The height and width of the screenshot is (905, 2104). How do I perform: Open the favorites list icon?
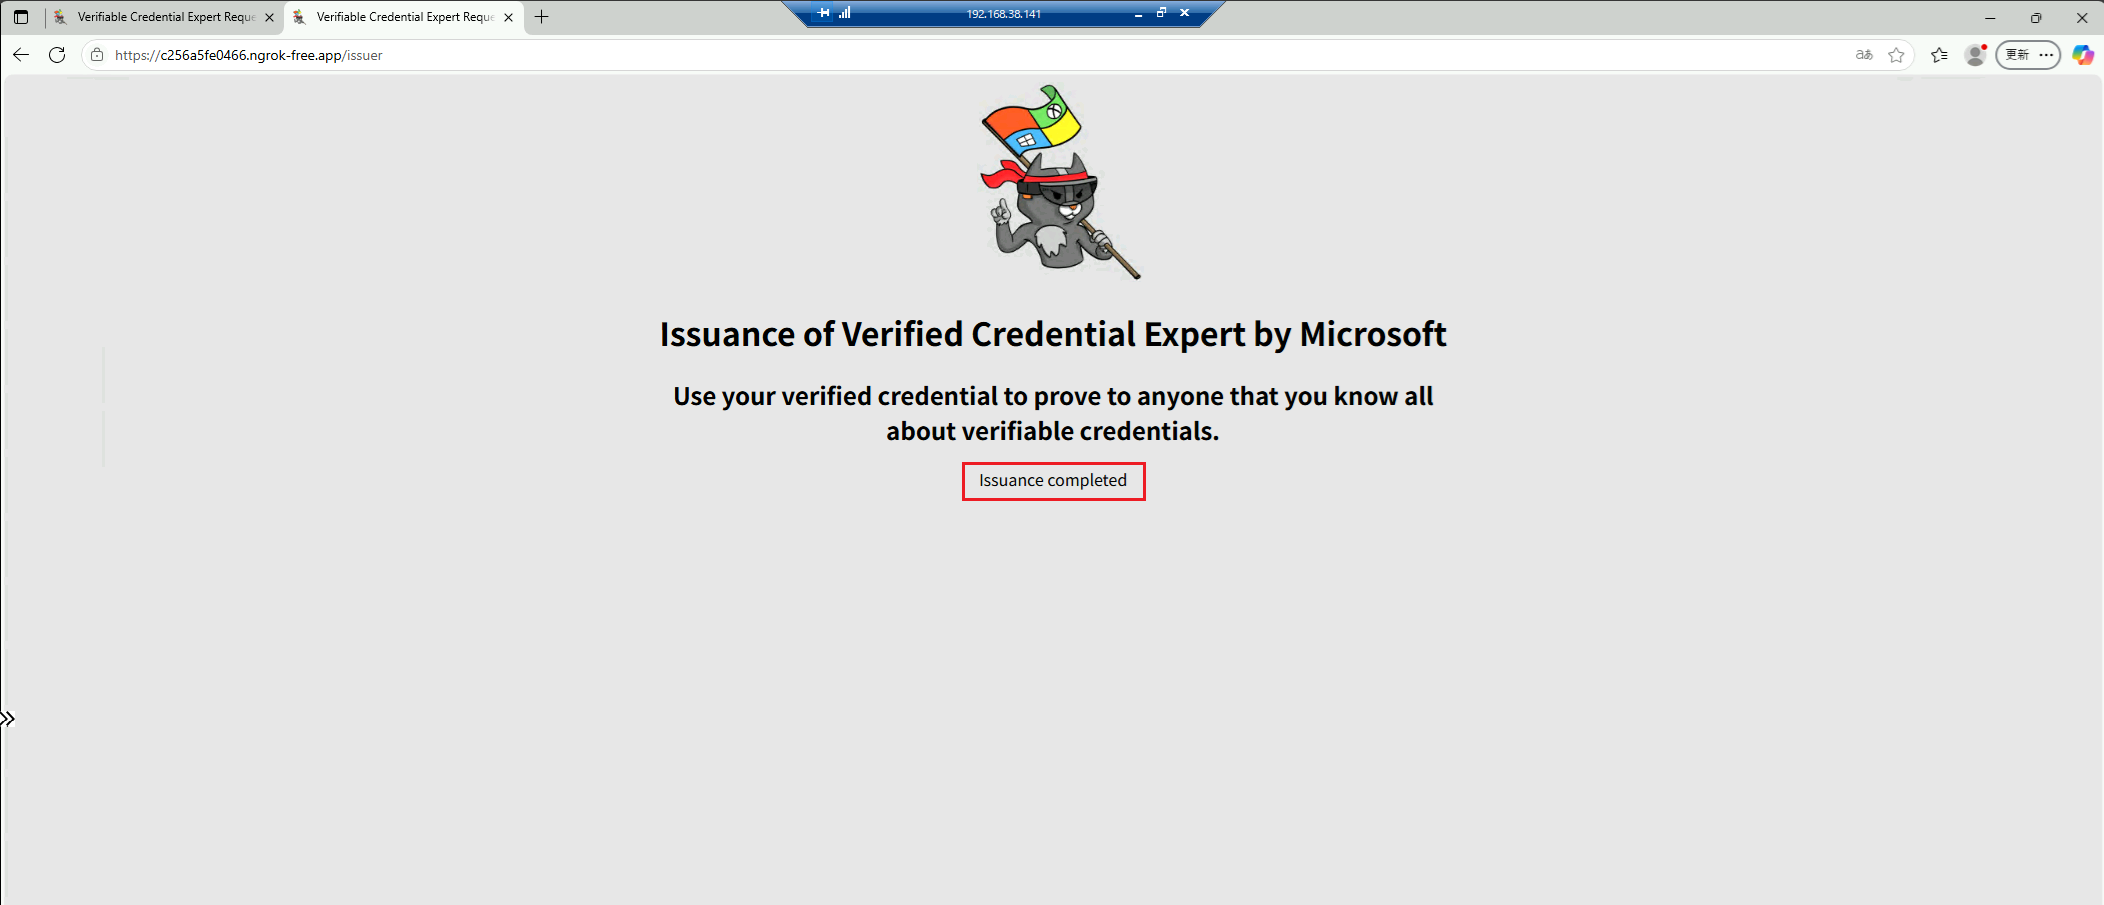pos(1939,55)
